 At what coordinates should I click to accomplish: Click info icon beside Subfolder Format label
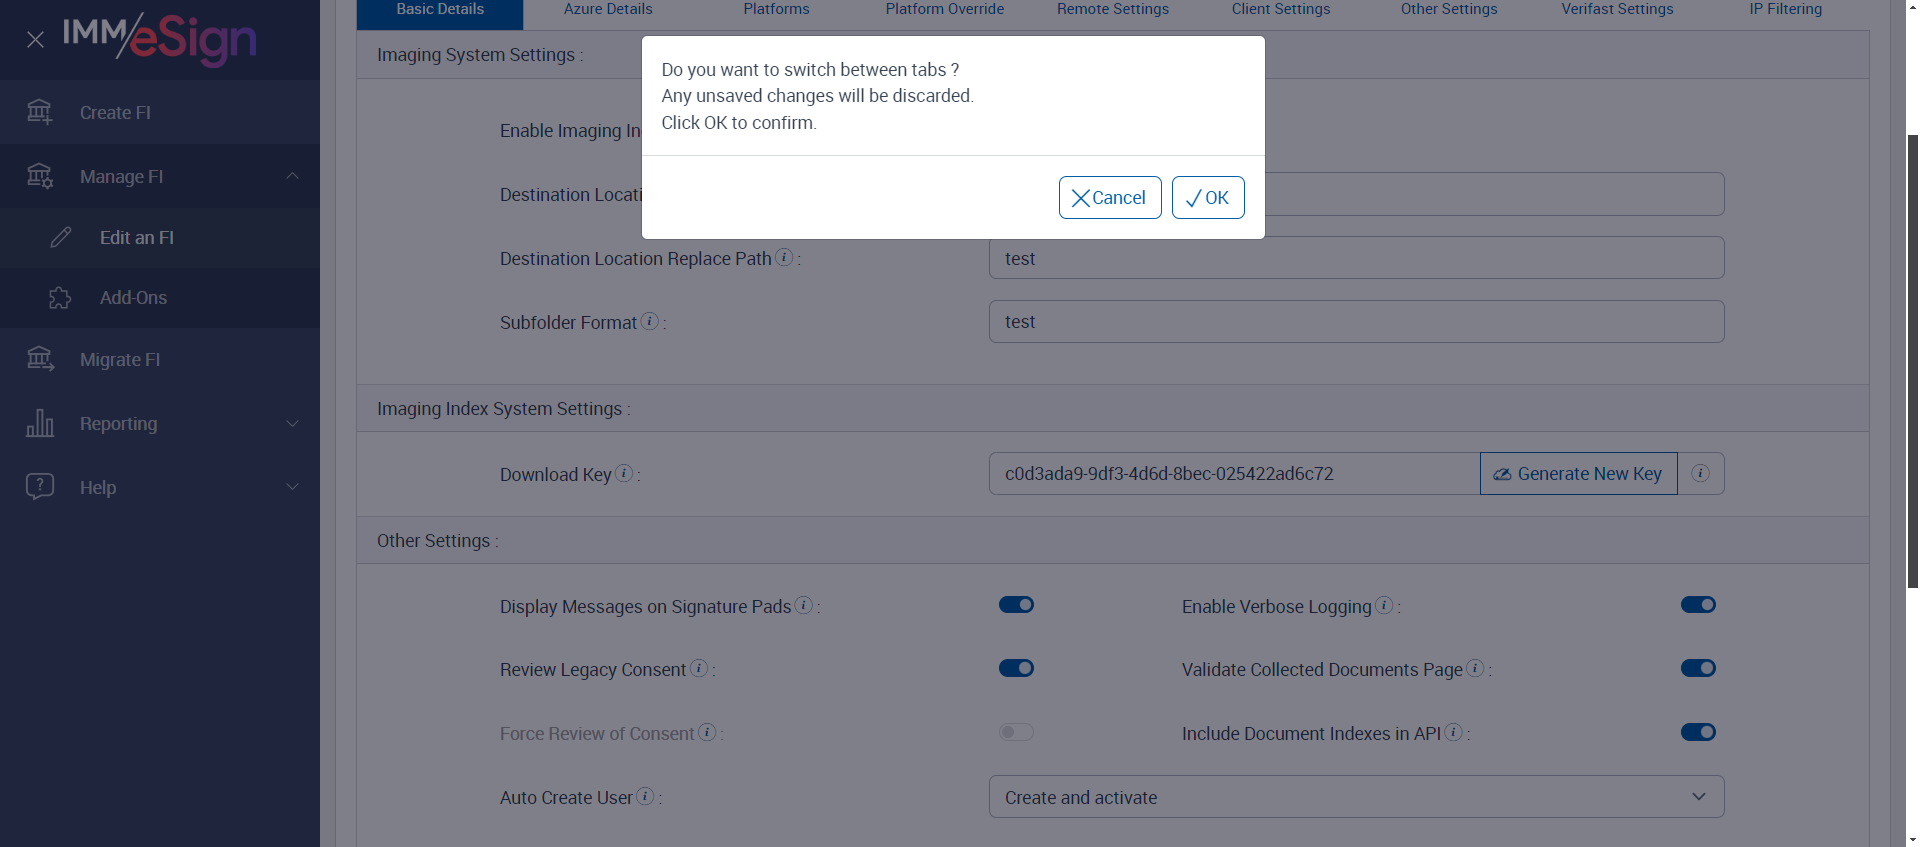pyautogui.click(x=650, y=321)
